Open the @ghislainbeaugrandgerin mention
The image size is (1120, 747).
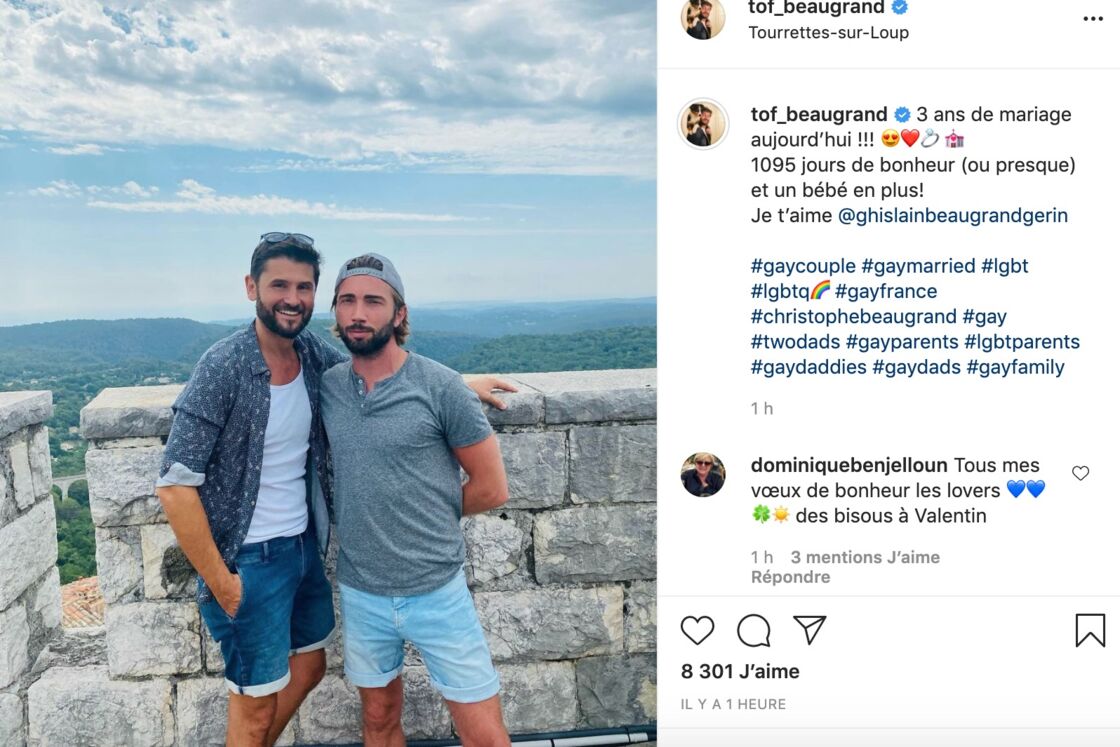pos(952,216)
